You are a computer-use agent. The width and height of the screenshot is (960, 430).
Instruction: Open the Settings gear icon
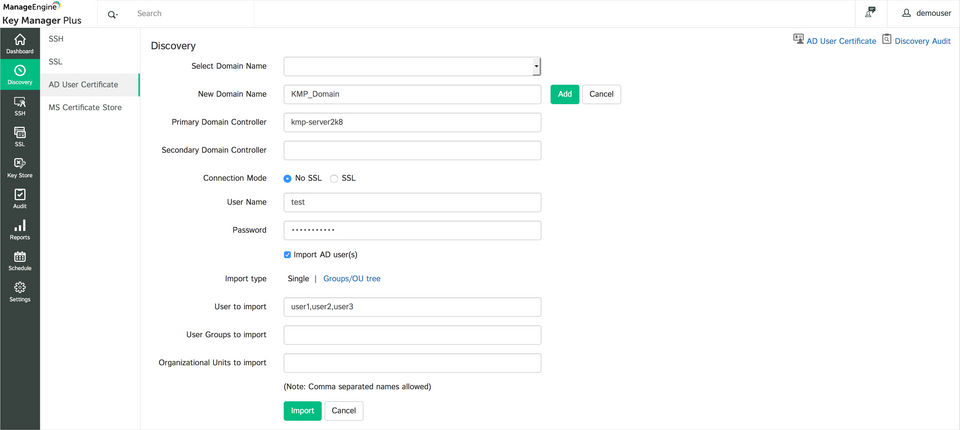[20, 291]
